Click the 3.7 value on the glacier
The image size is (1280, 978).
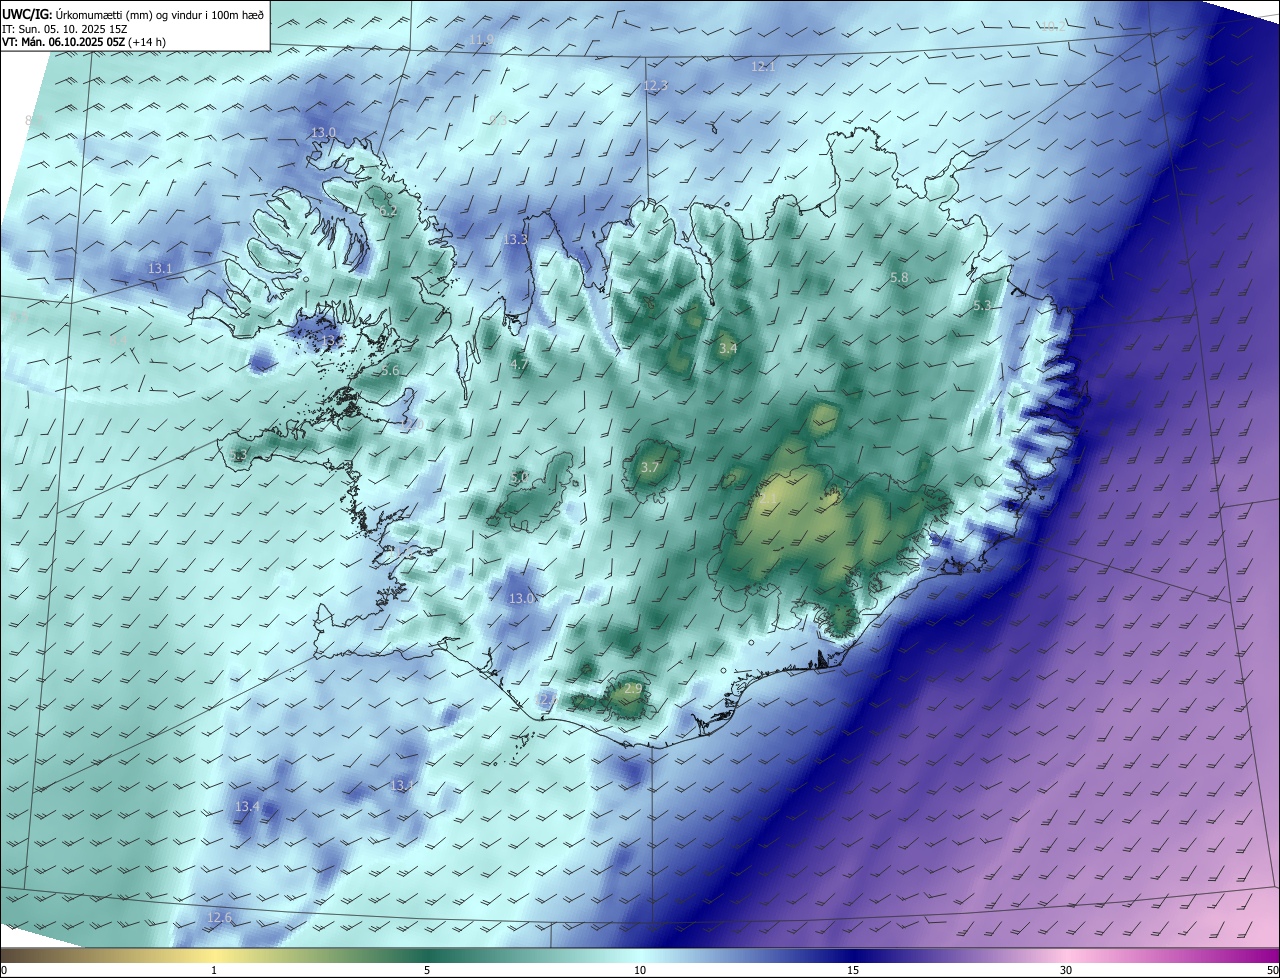[x=649, y=468]
